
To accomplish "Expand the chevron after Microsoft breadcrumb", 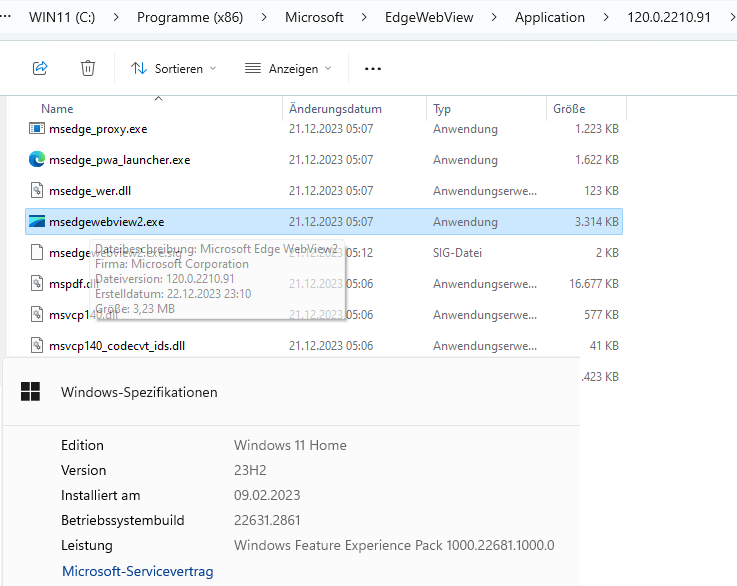I will tap(364, 17).
